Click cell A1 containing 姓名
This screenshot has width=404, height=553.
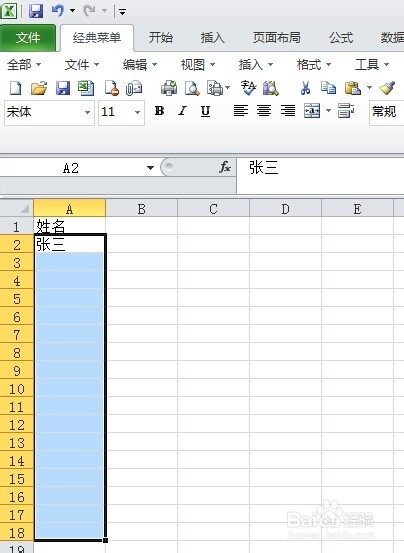click(x=69, y=226)
